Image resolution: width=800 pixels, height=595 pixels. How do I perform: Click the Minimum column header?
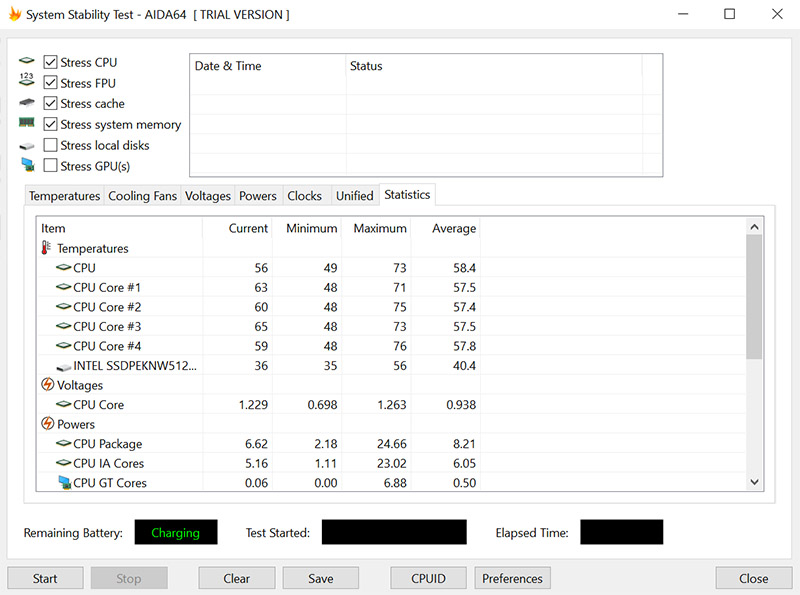[x=307, y=228]
